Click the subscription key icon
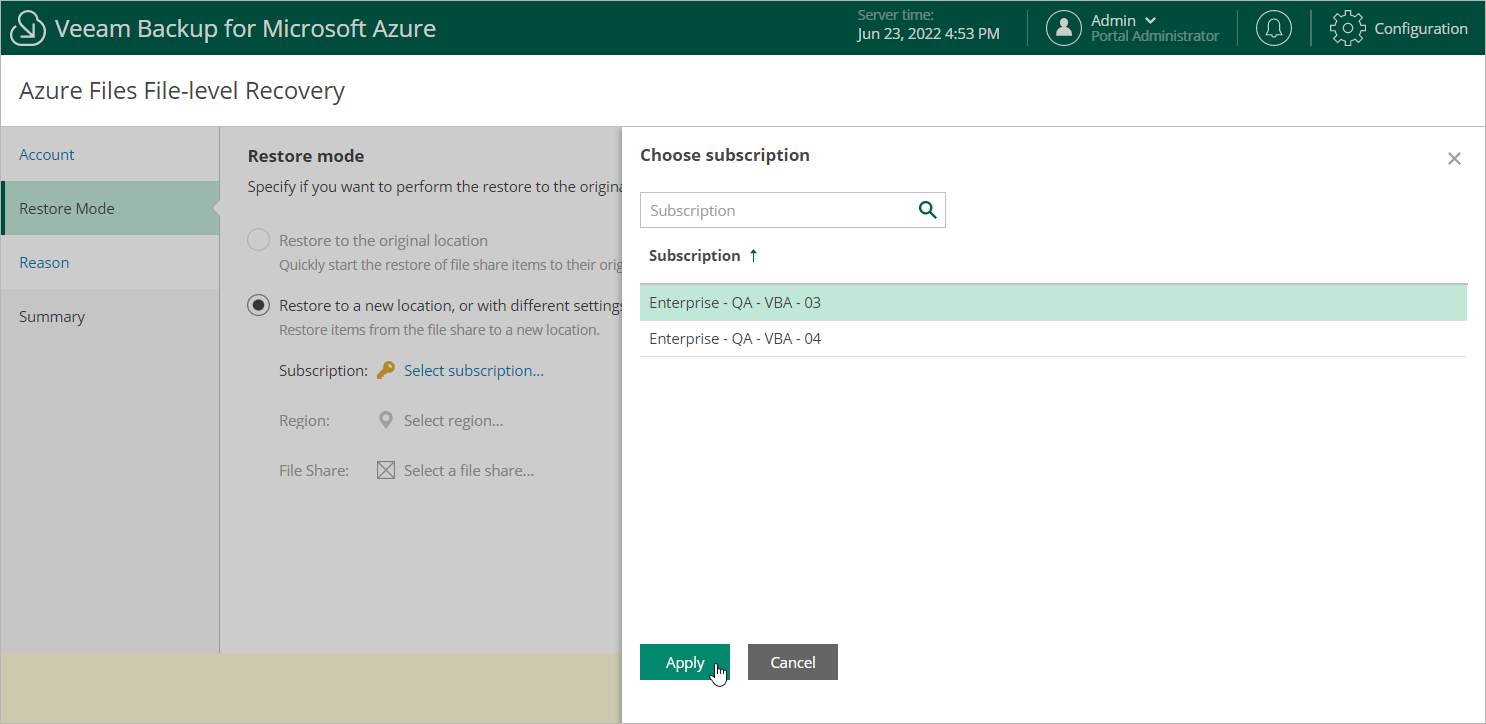Viewport: 1486px width, 724px height. [x=386, y=371]
